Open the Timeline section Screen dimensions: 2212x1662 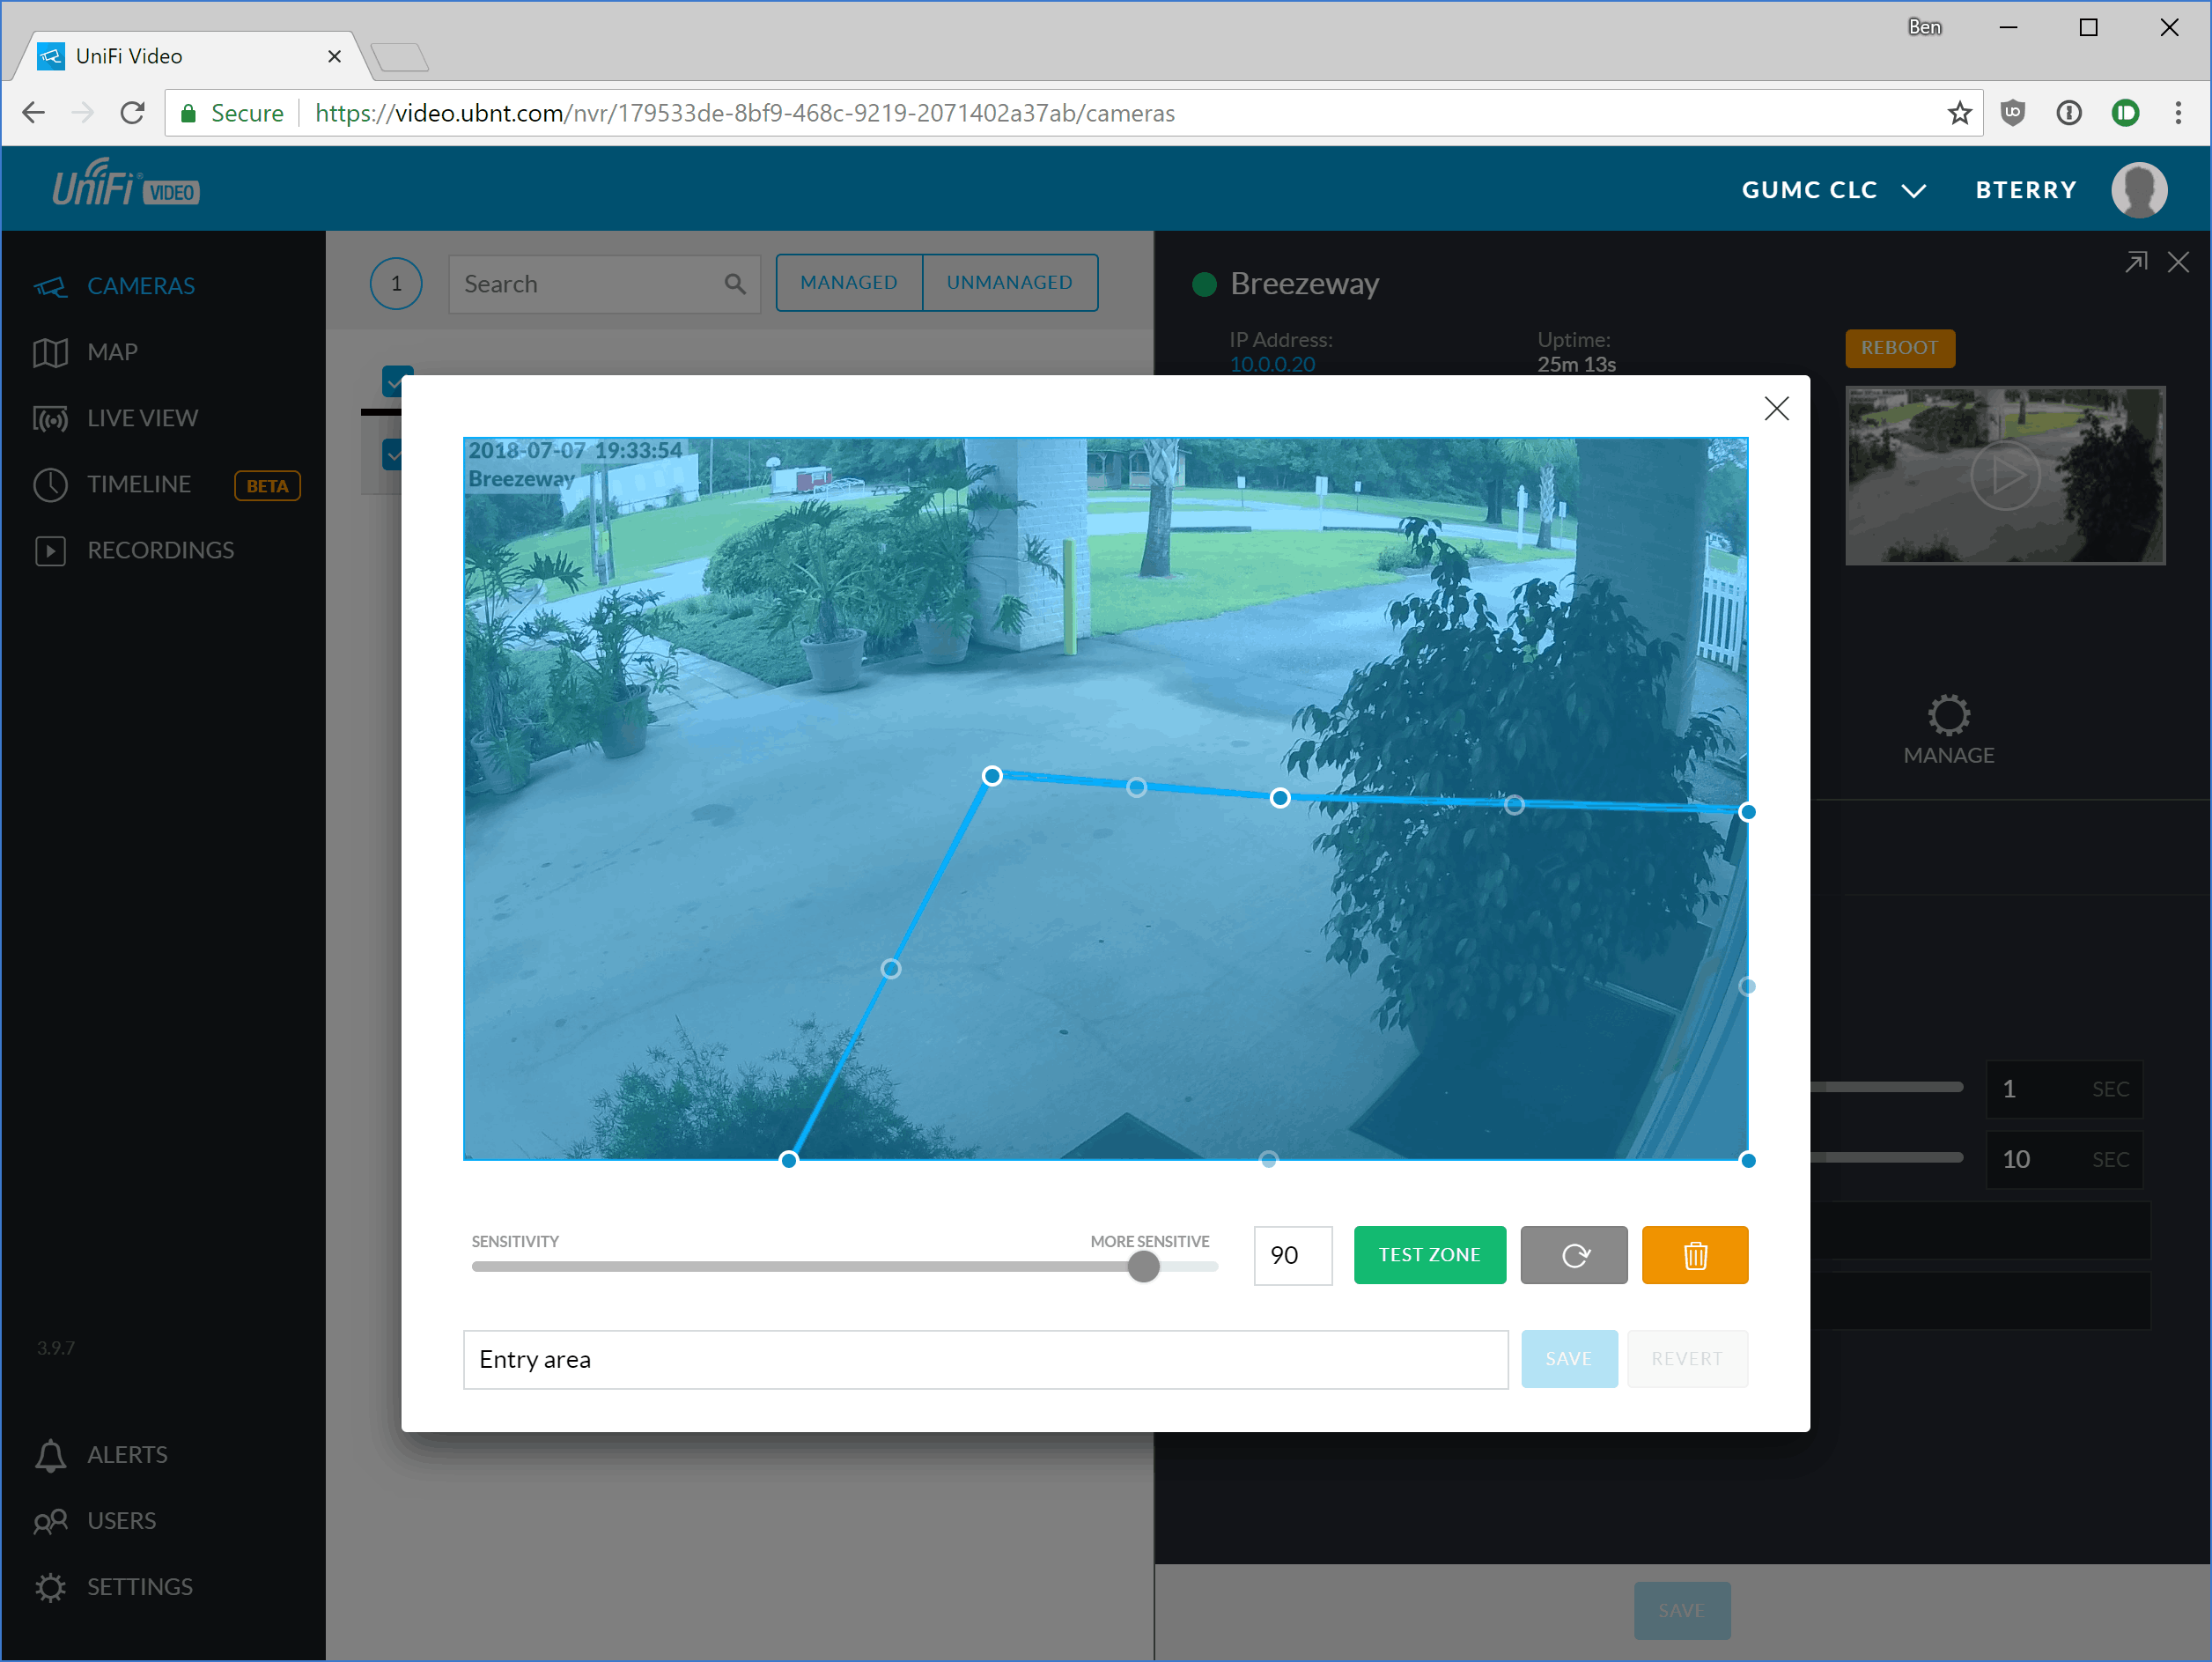click(x=111, y=484)
